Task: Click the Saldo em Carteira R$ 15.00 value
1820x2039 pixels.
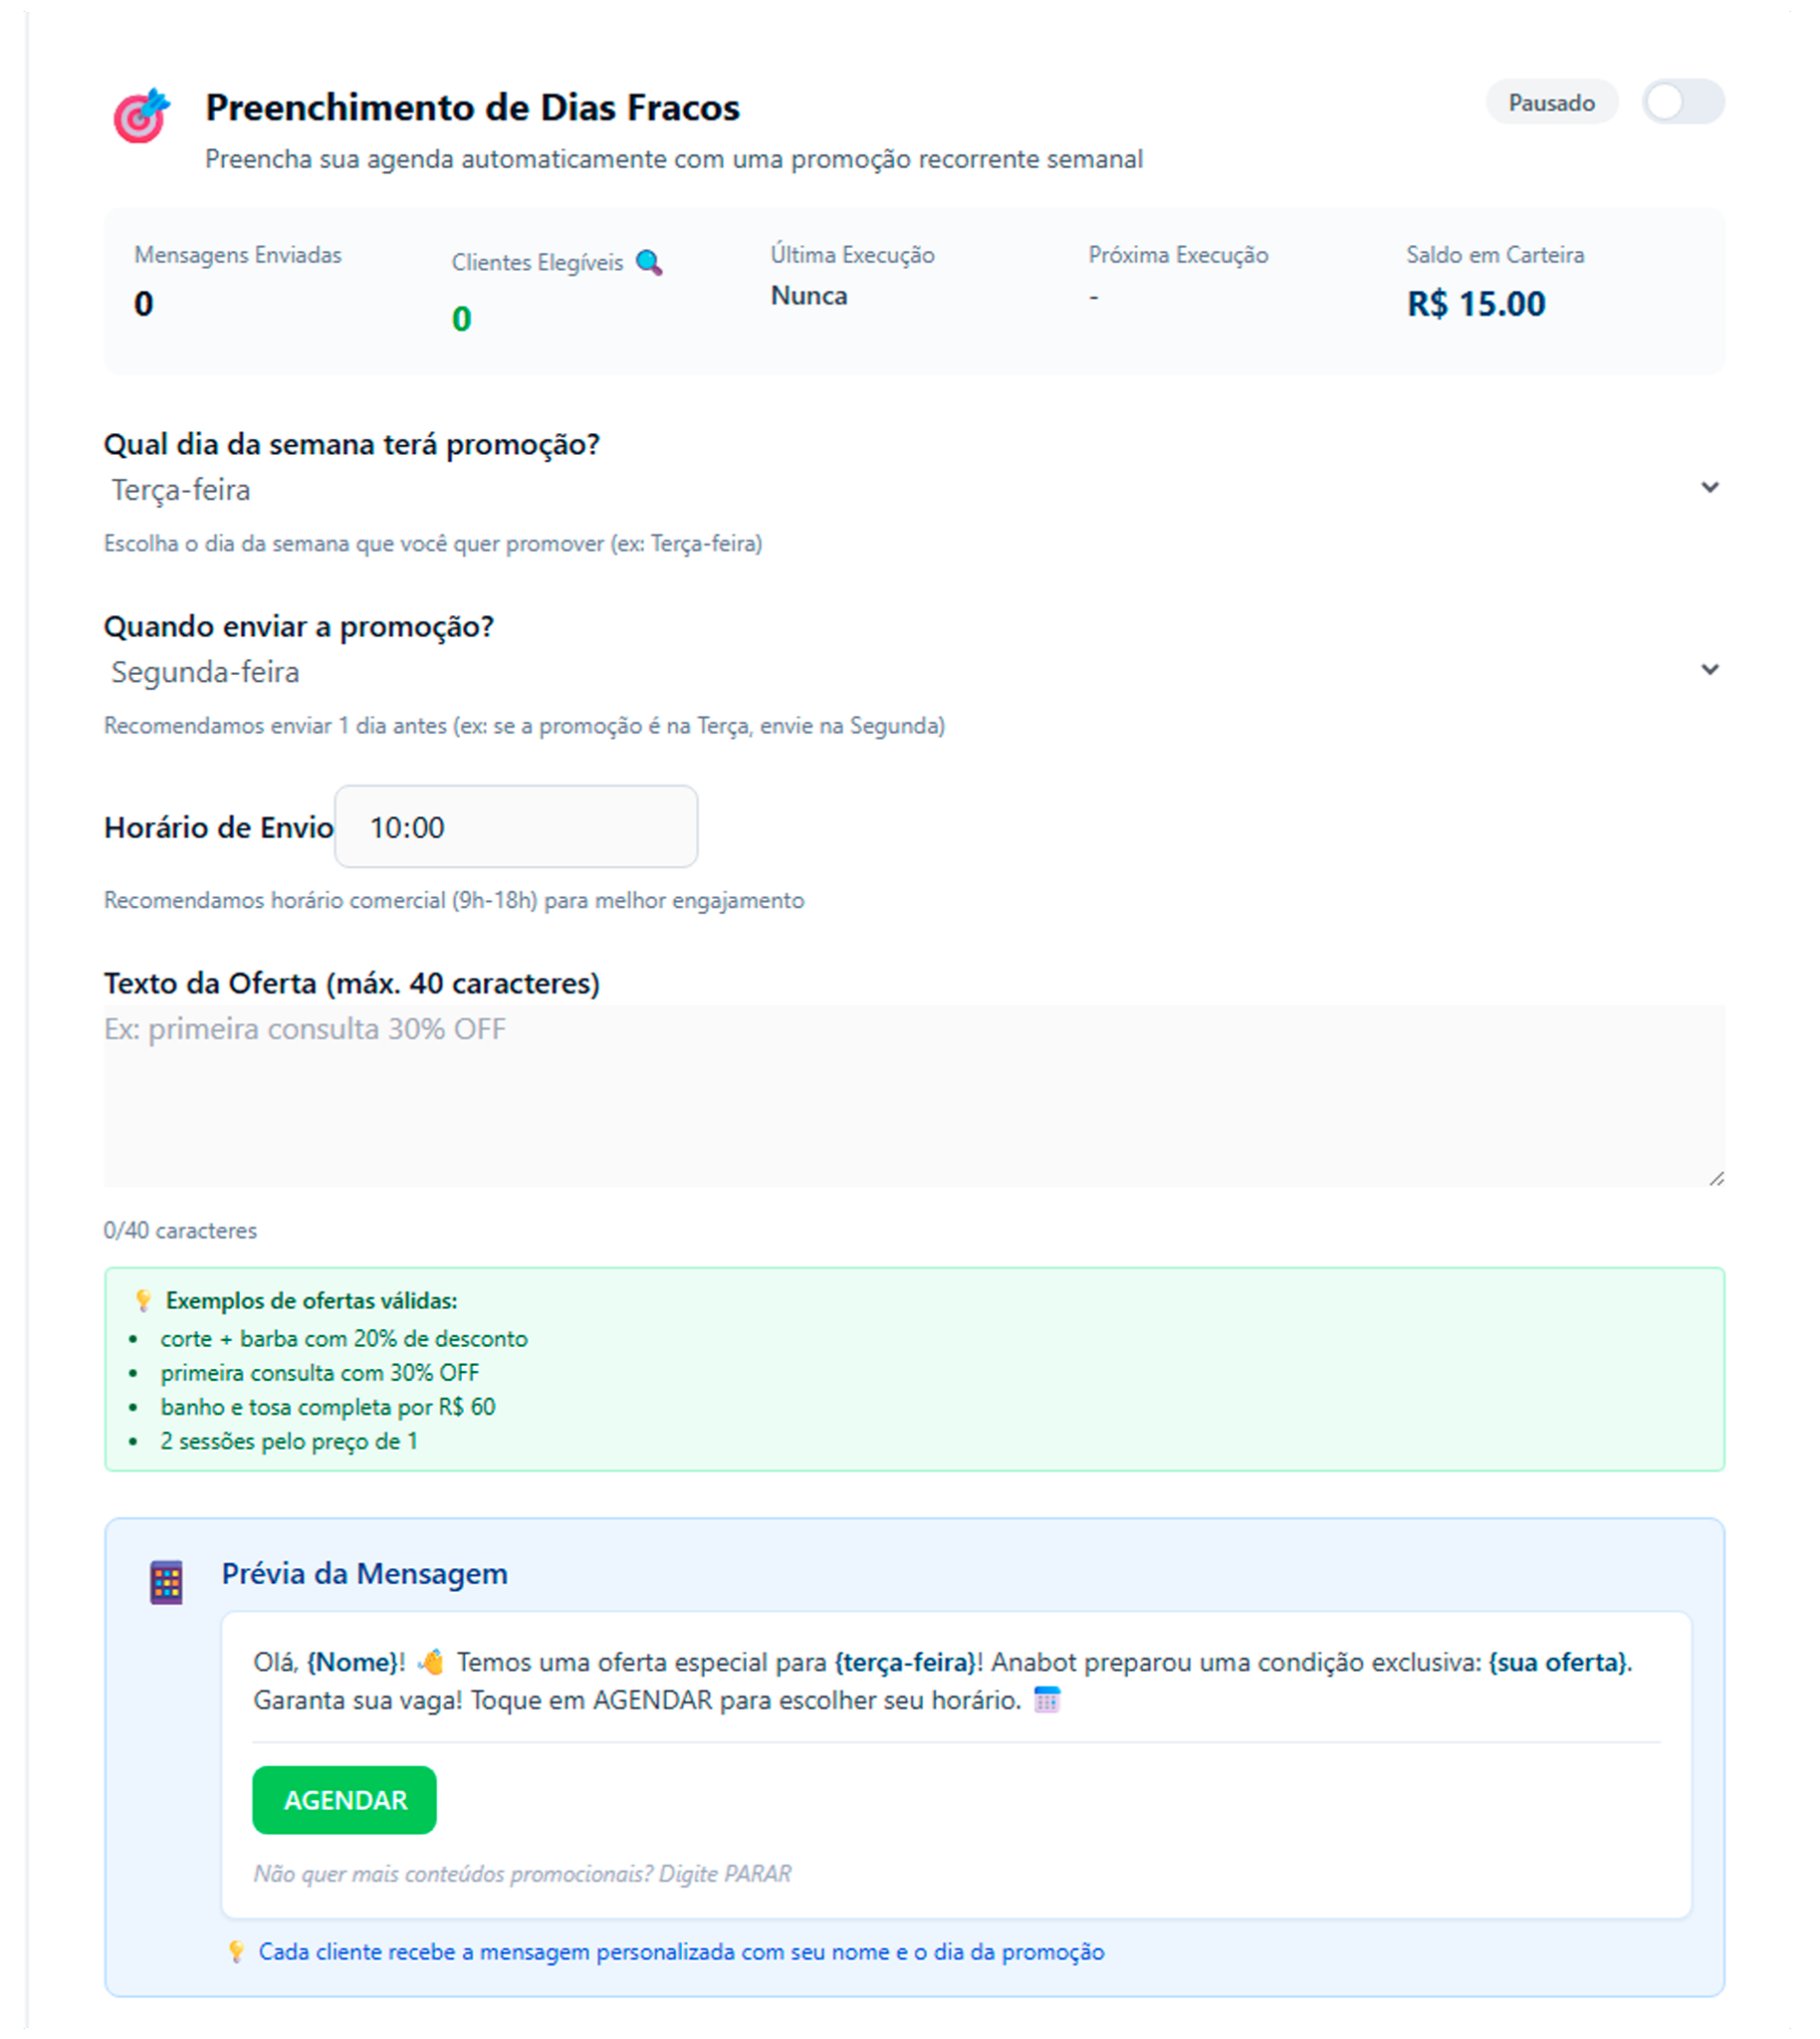Action: coord(1476,304)
